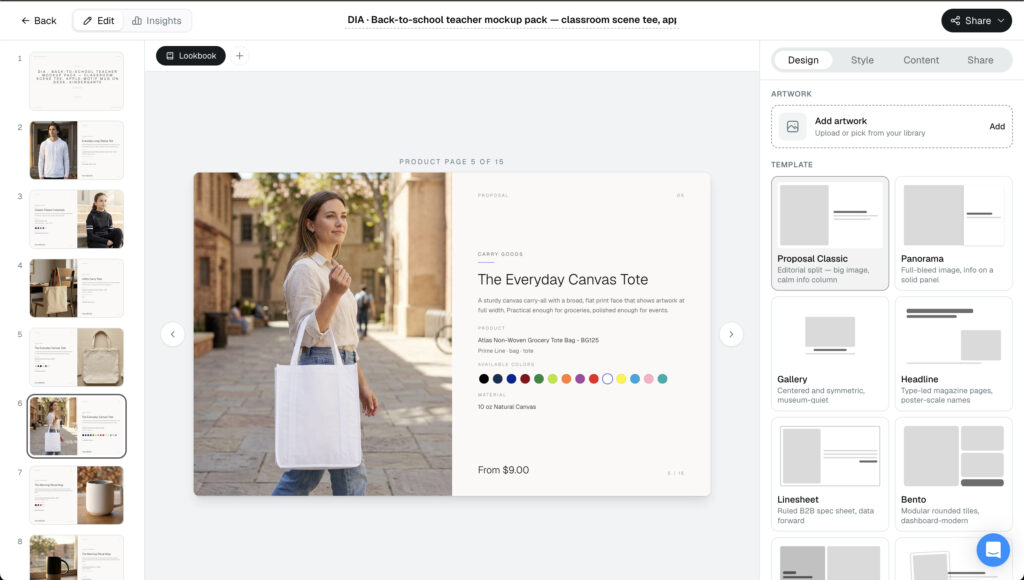Switch to Edit mode
Screen dimensions: 1024x580
tap(99, 20)
